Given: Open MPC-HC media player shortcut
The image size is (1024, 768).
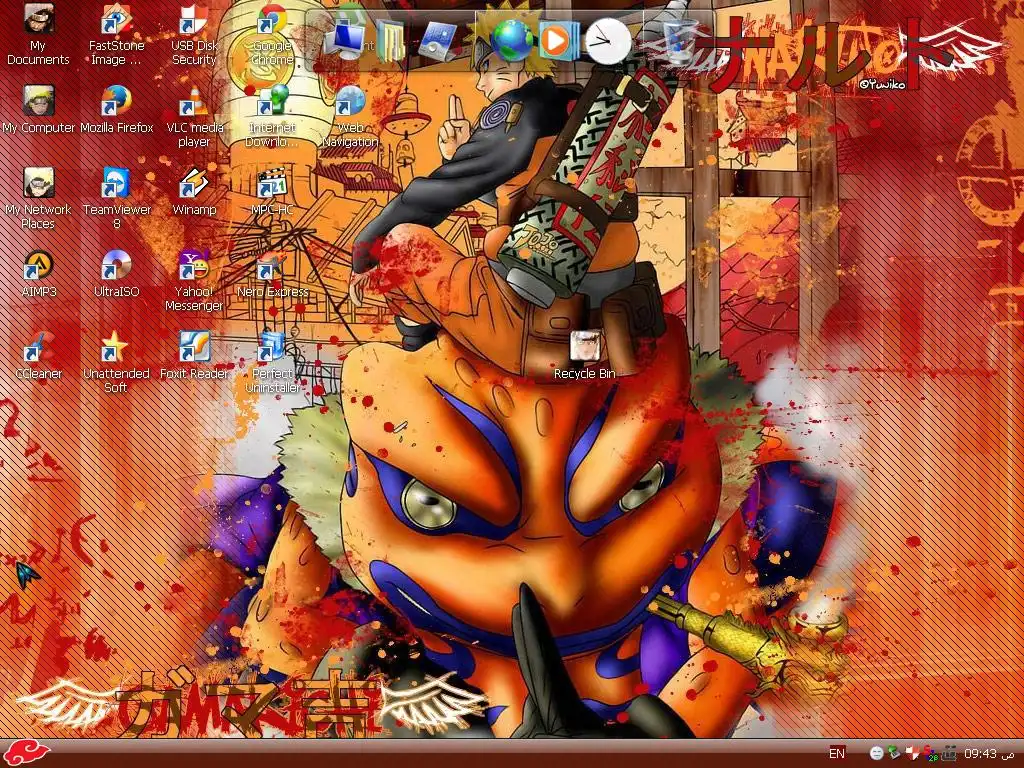Looking at the screenshot, I should click(272, 191).
